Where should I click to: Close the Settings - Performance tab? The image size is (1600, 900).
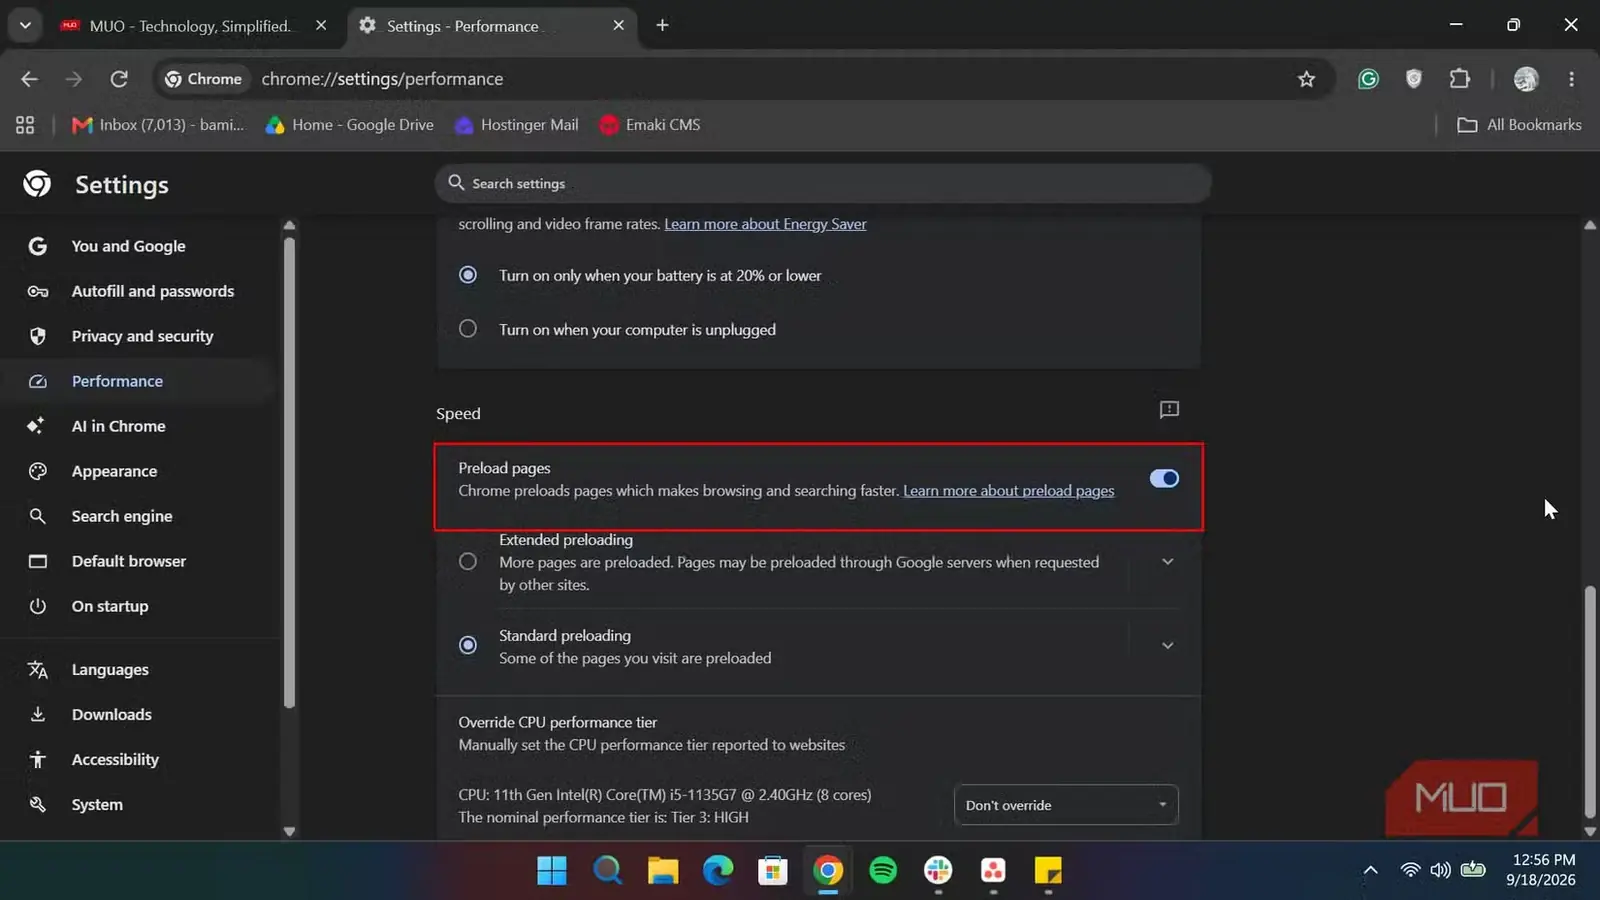619,25
